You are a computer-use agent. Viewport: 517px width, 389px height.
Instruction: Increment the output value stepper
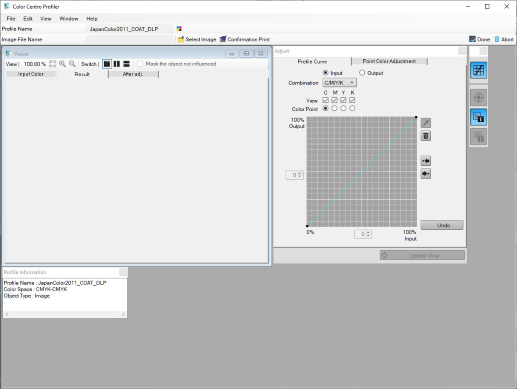[300, 173]
